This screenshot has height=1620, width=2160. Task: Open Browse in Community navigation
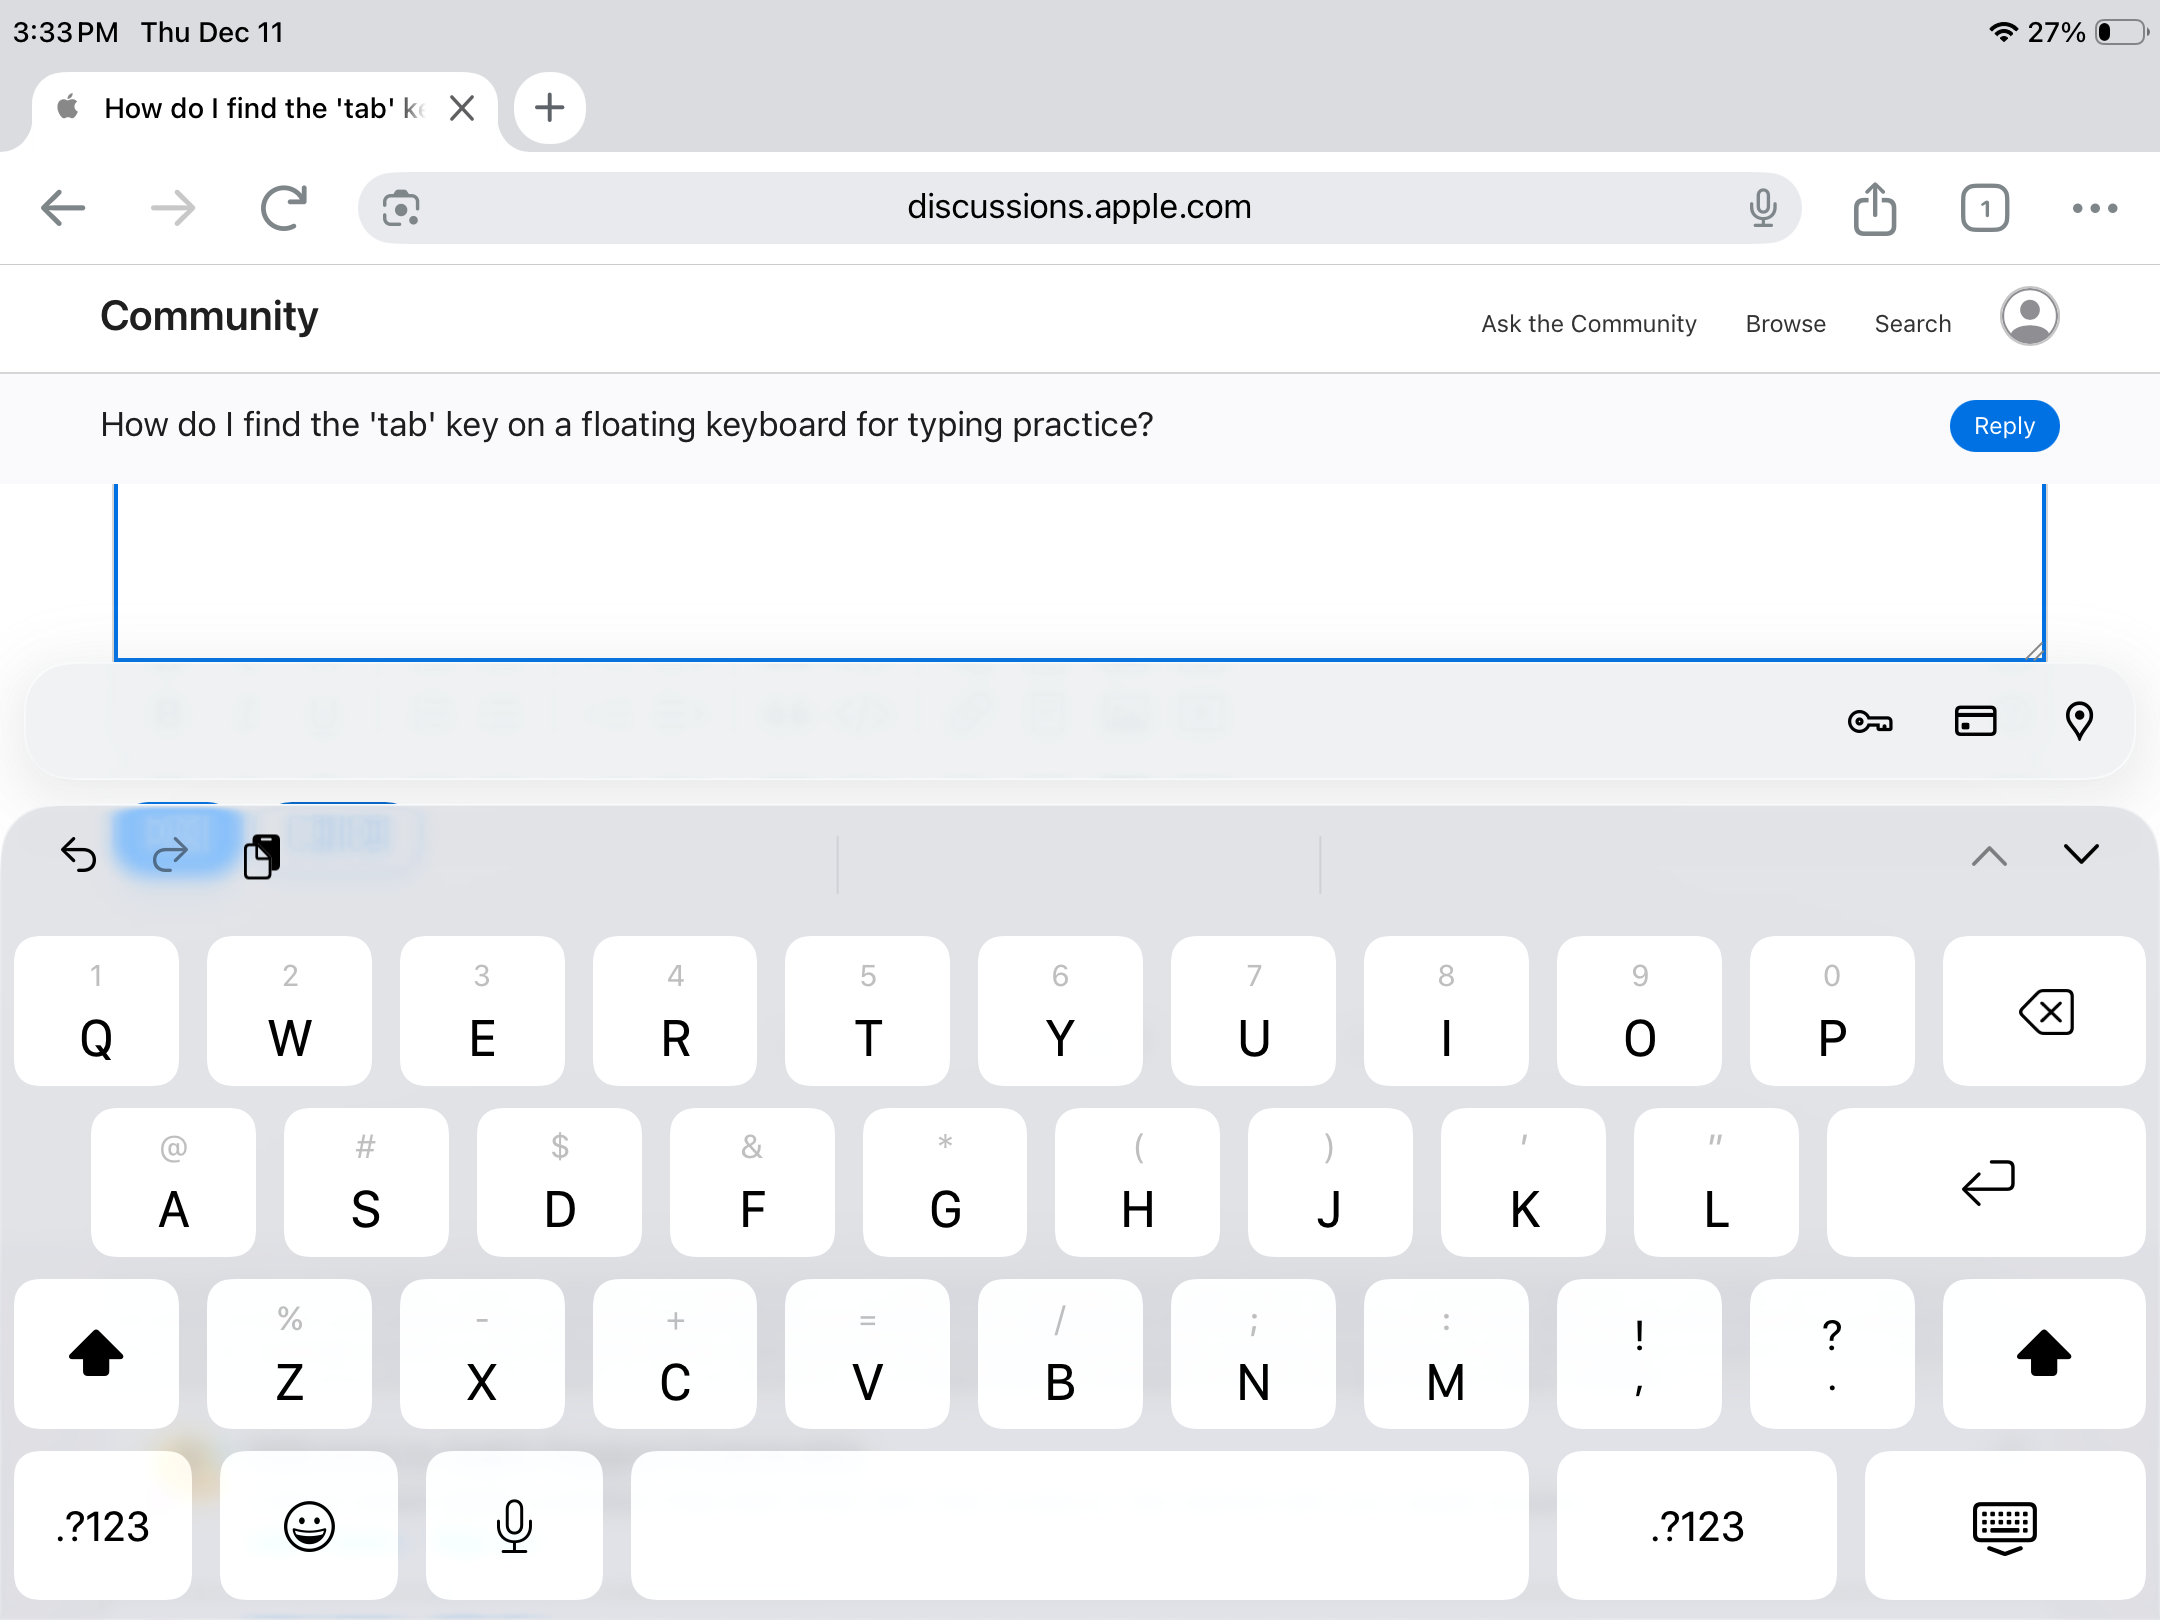tap(1785, 324)
